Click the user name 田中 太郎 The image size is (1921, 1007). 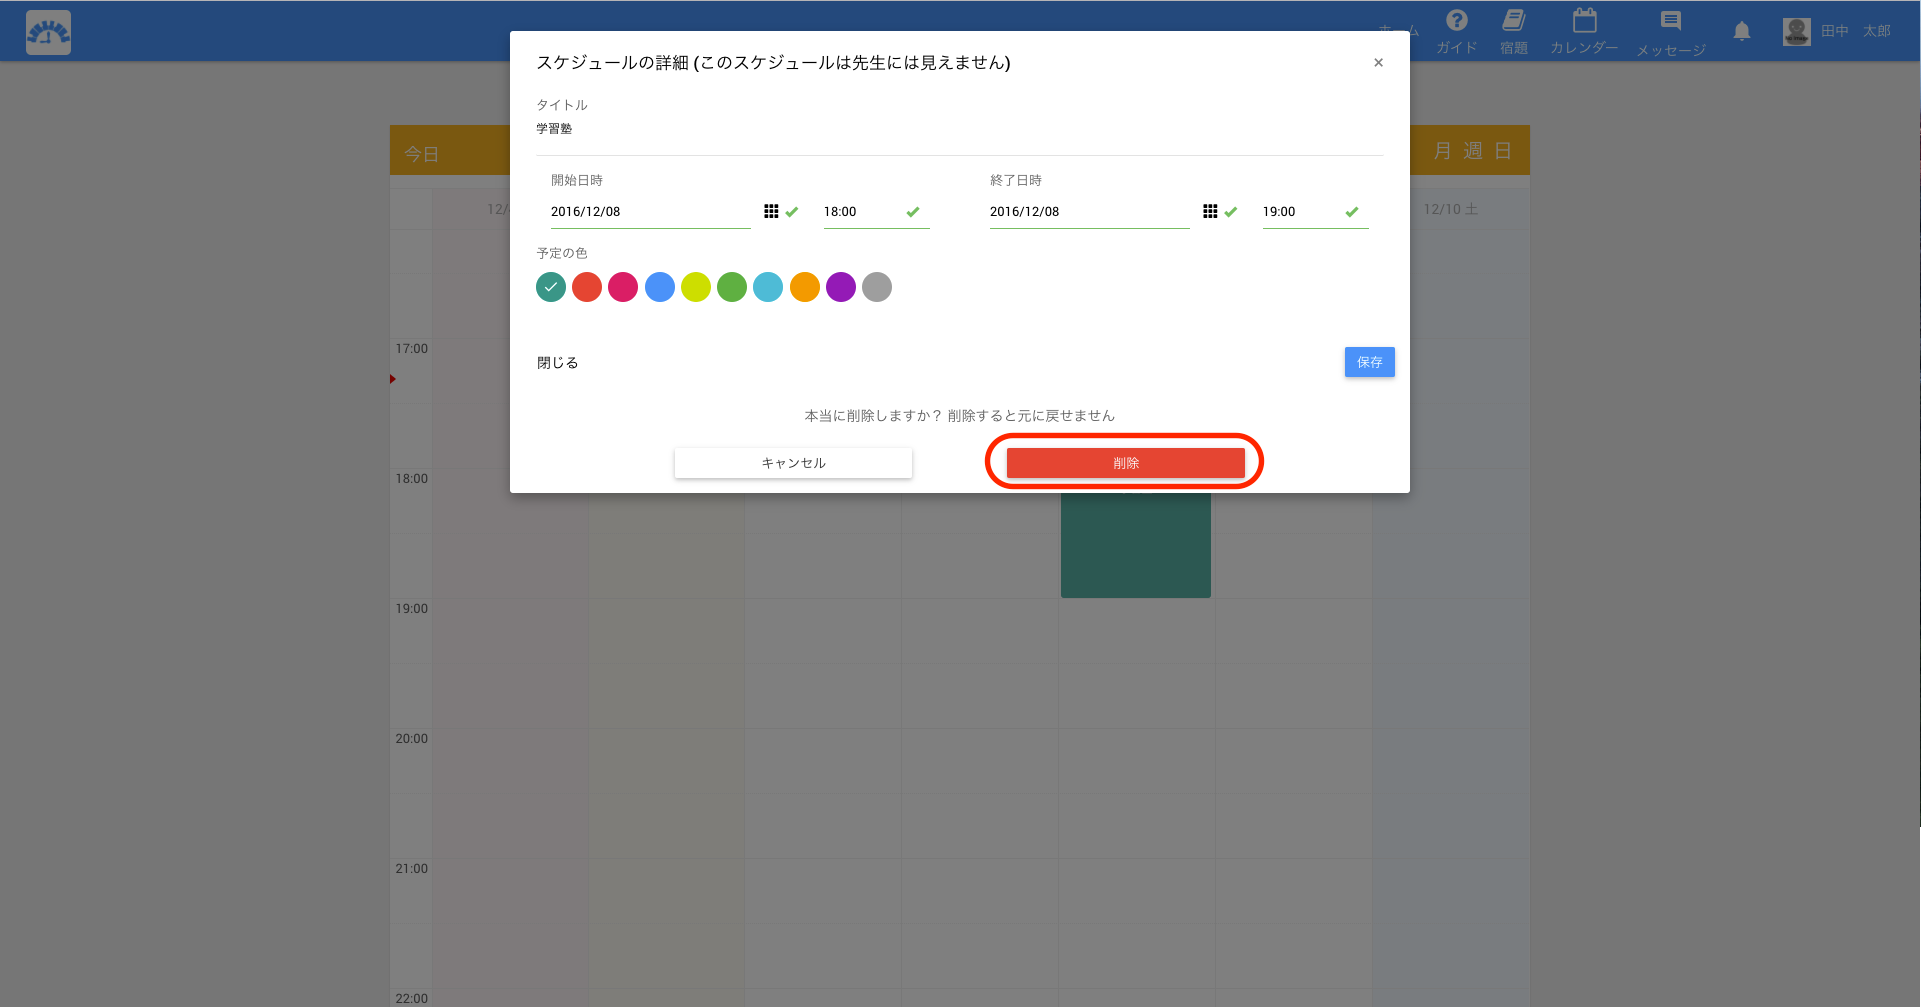point(1856,32)
